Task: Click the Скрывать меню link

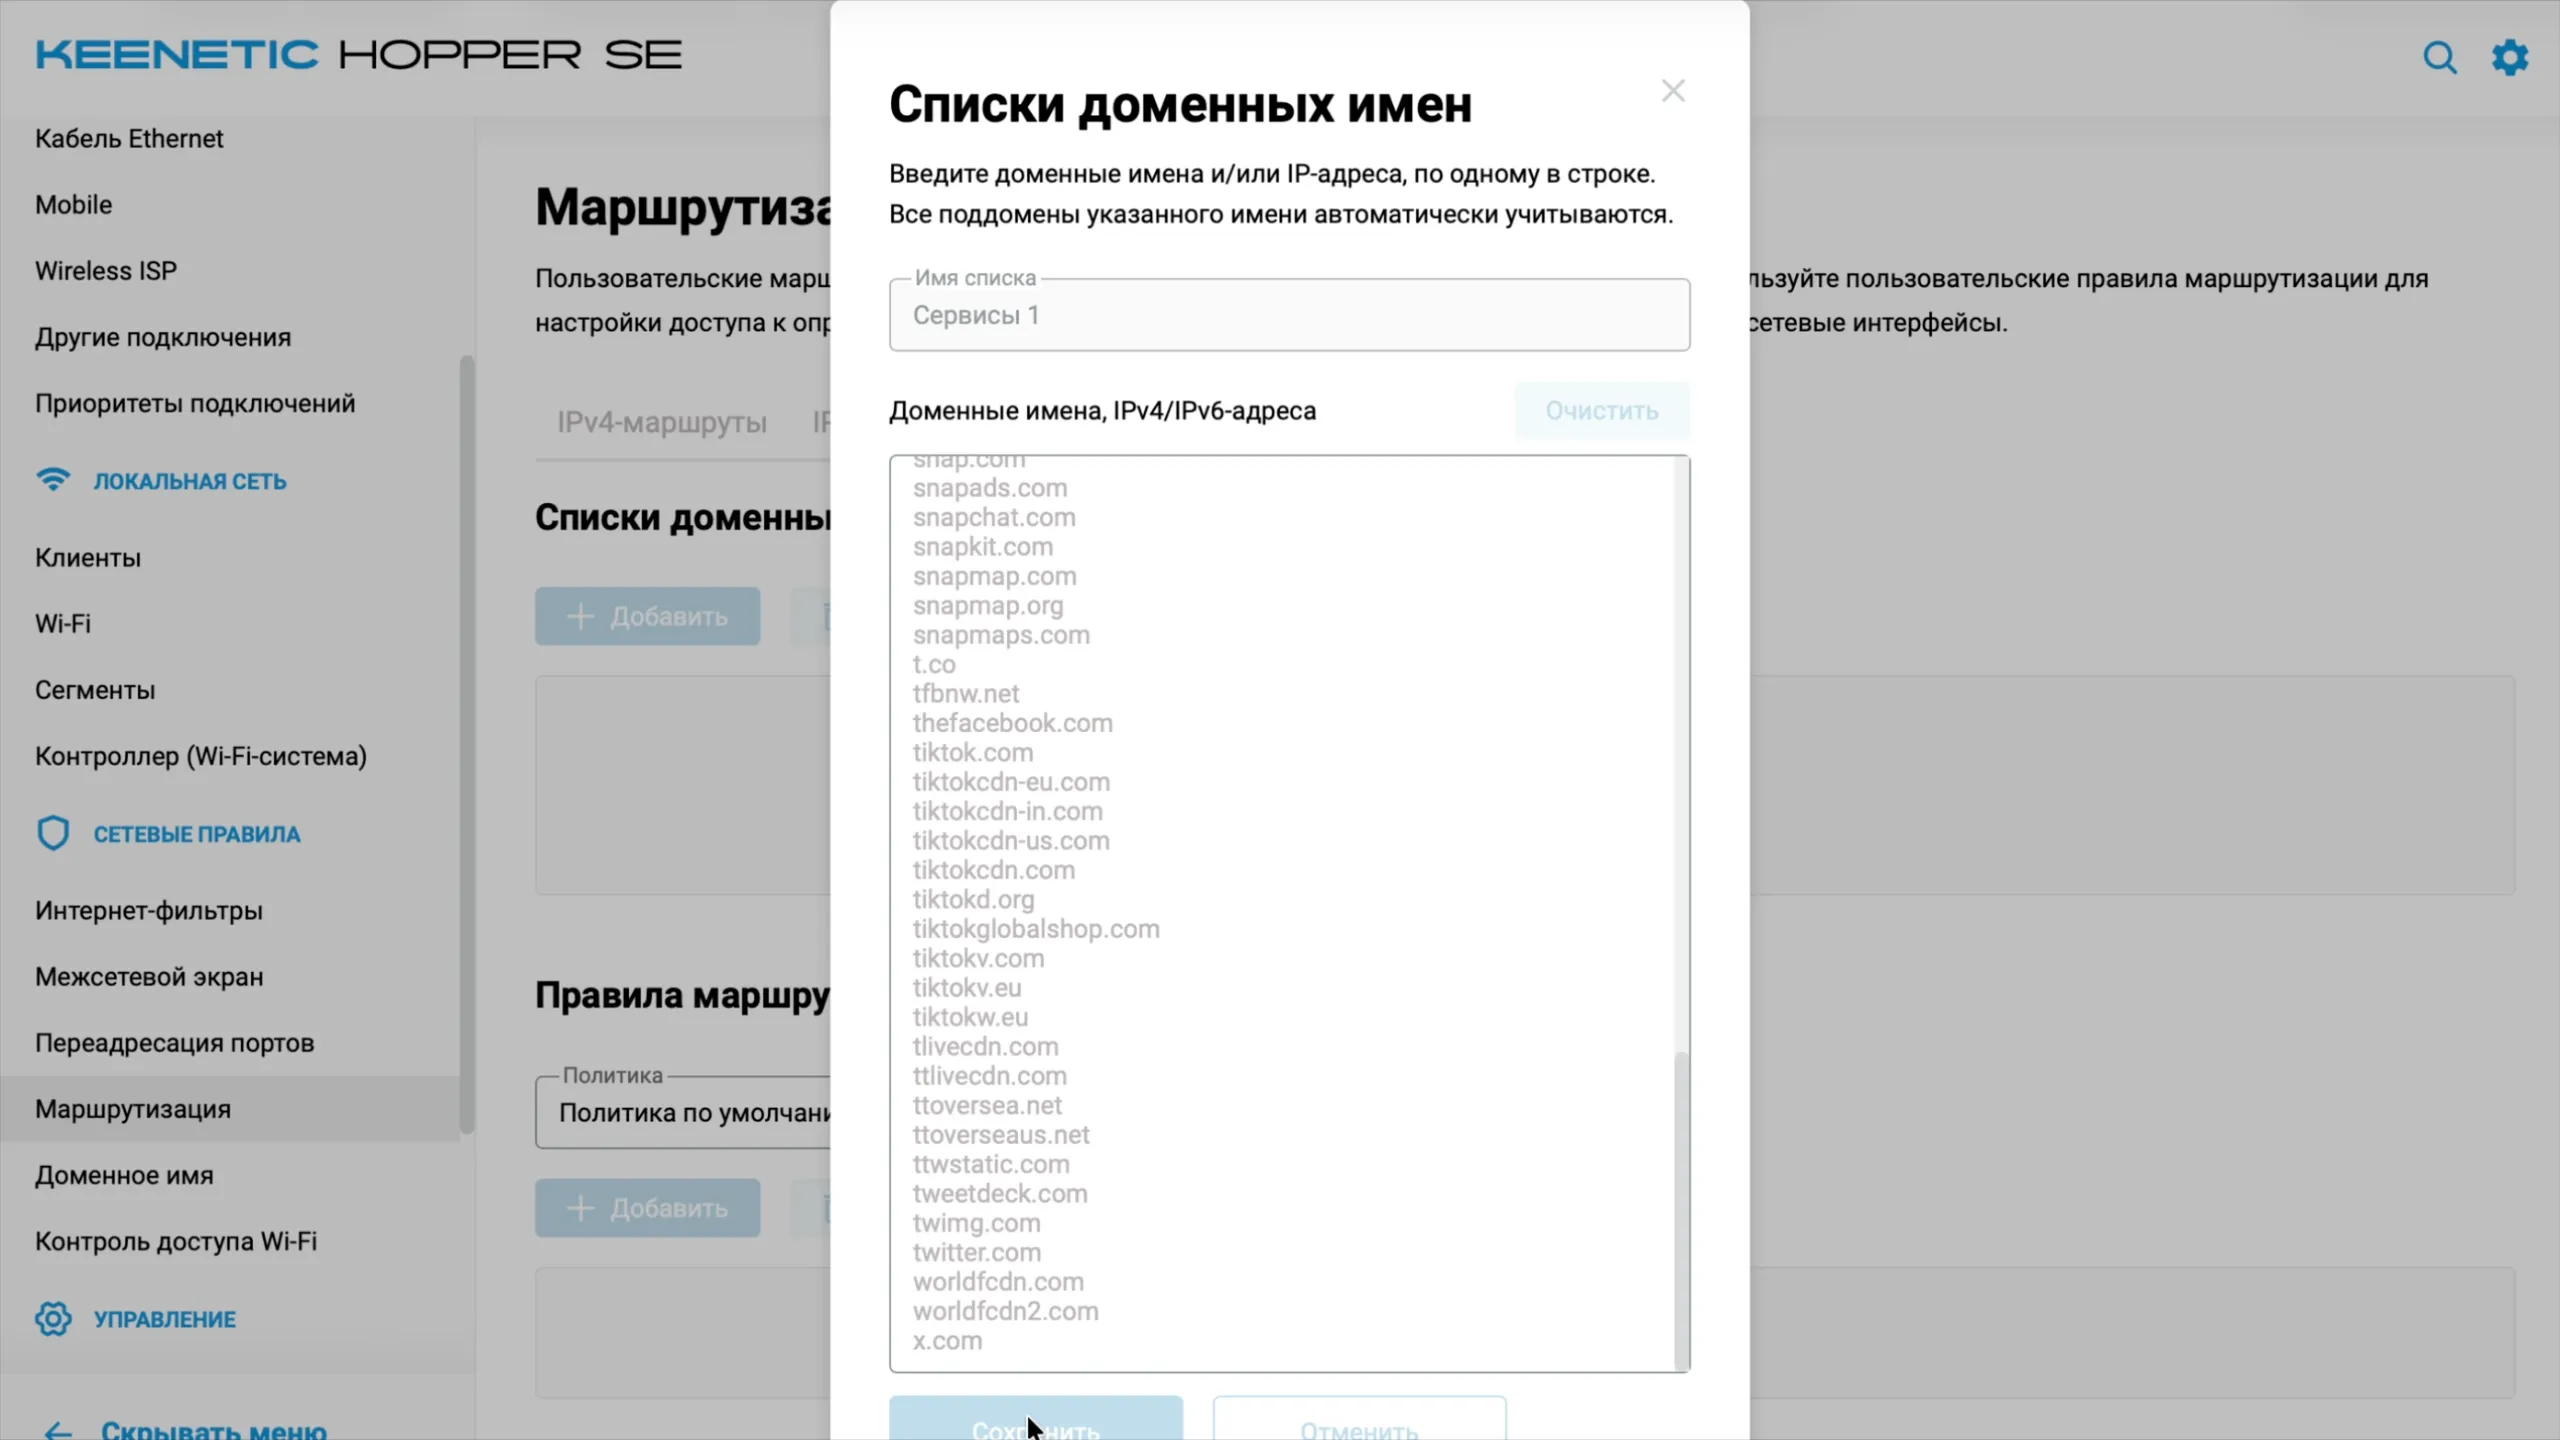Action: (214, 1430)
